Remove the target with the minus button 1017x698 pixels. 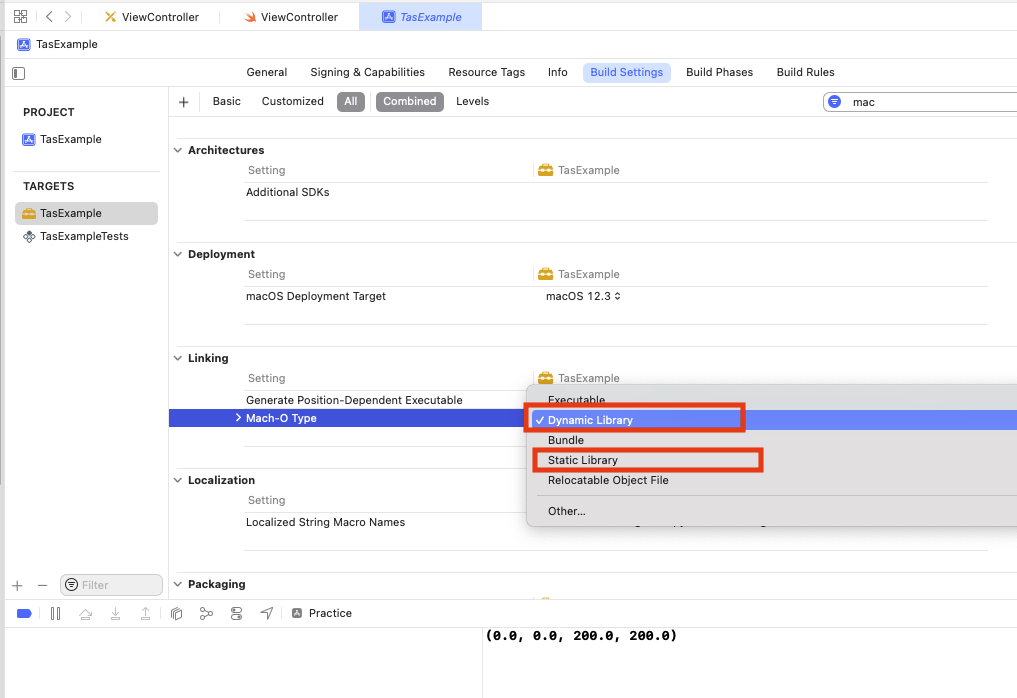pos(43,586)
